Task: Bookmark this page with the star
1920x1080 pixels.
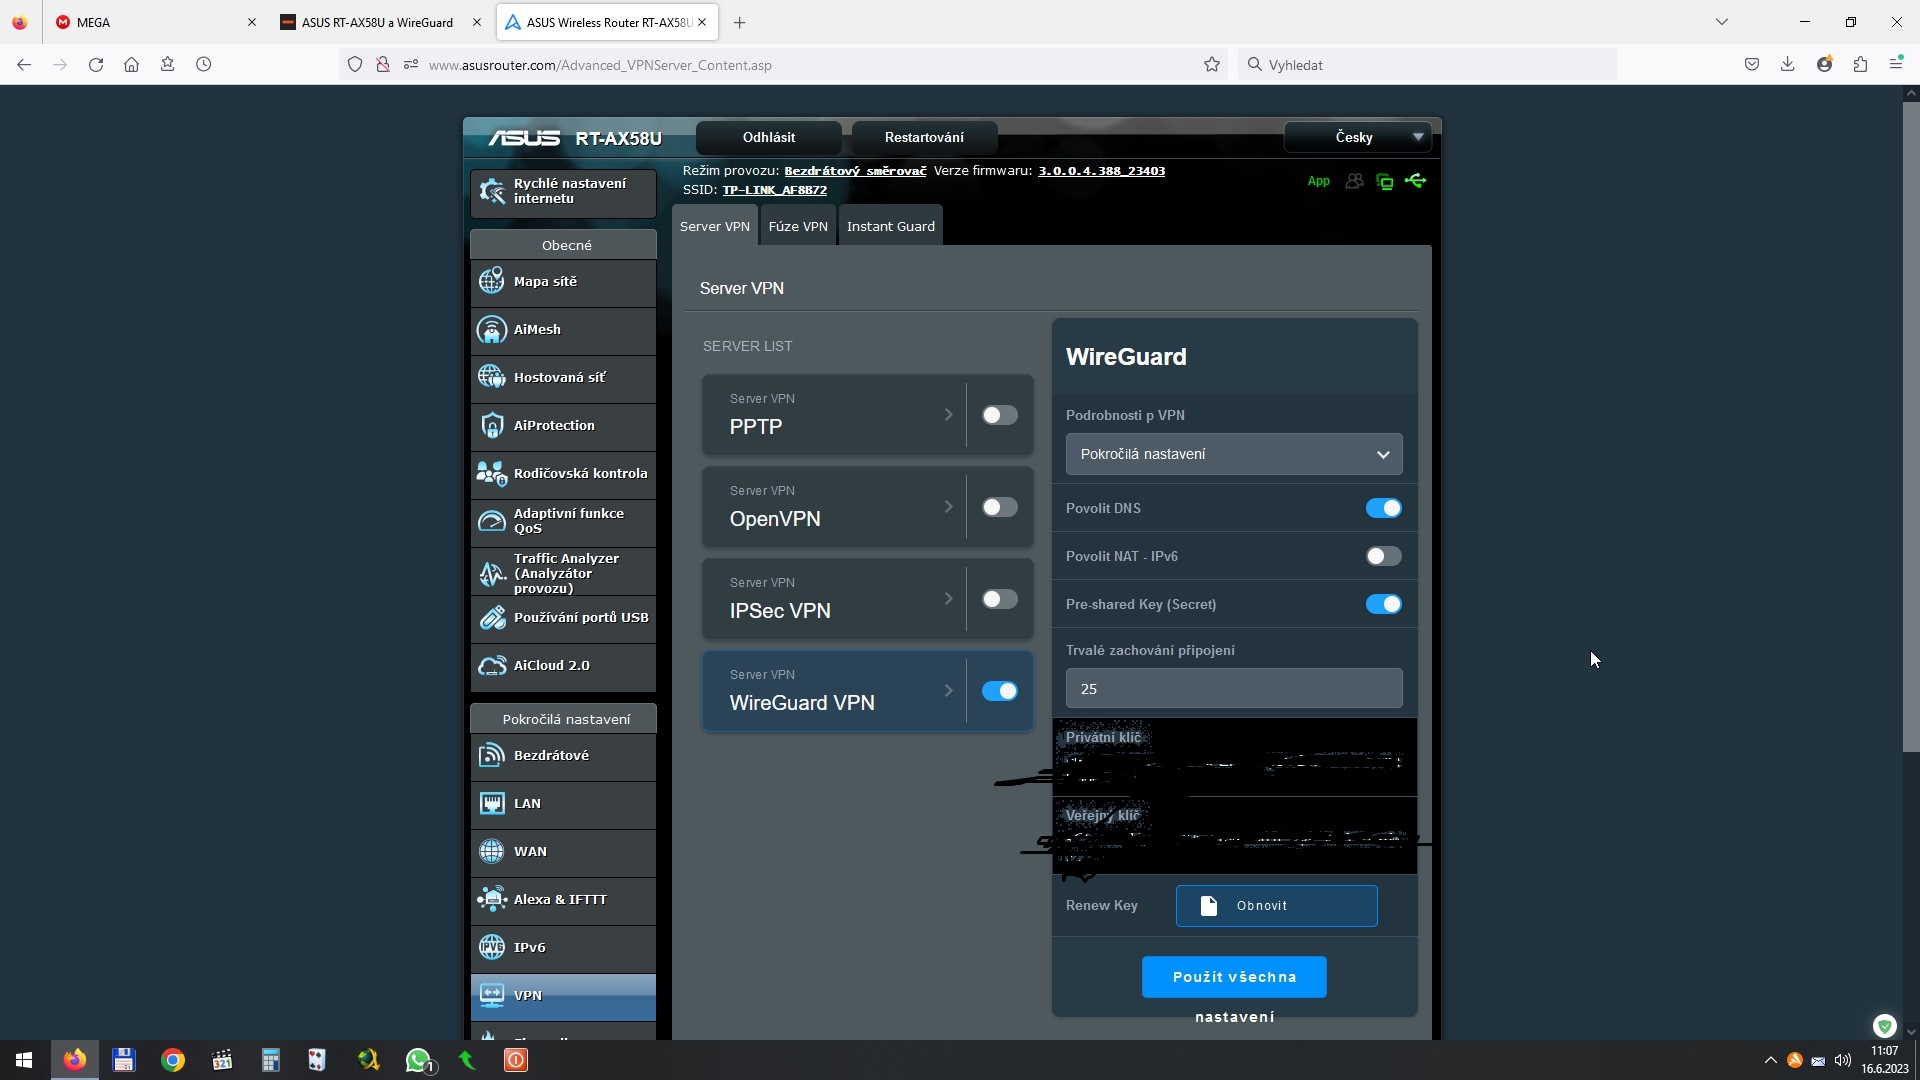Action: tap(1212, 64)
